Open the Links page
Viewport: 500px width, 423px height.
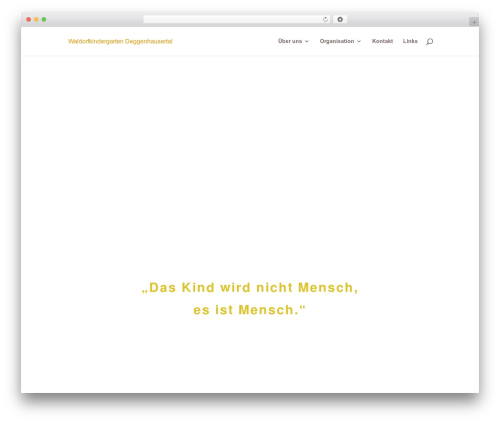coord(410,41)
